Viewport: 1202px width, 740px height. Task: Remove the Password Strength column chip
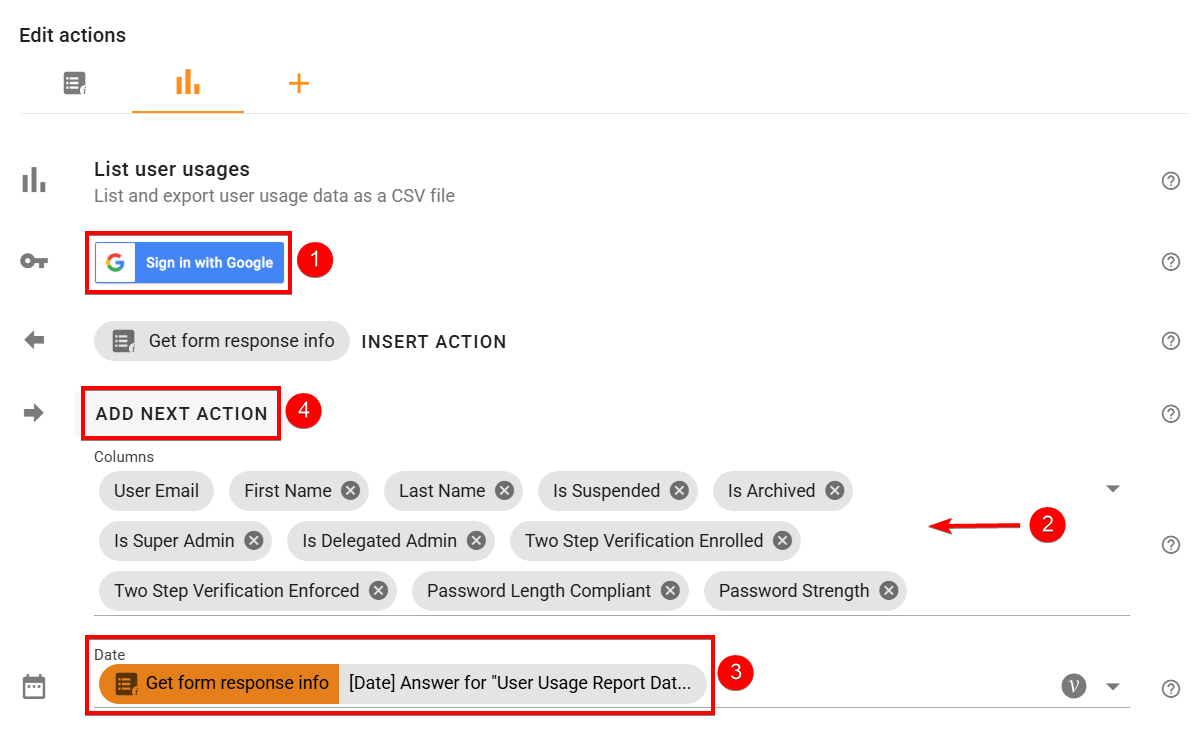click(x=887, y=590)
